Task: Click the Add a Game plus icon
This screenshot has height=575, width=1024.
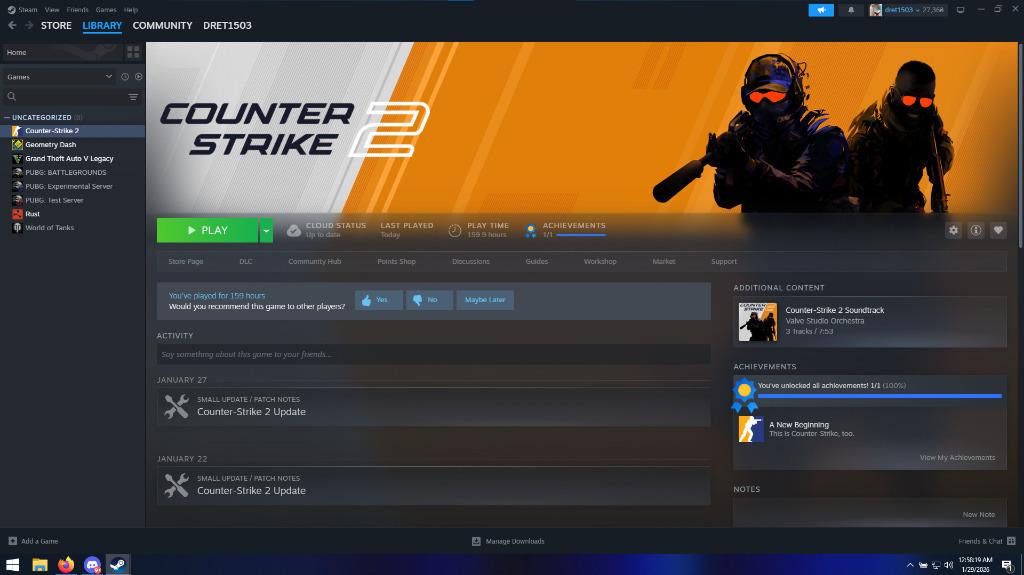Action: coord(12,541)
